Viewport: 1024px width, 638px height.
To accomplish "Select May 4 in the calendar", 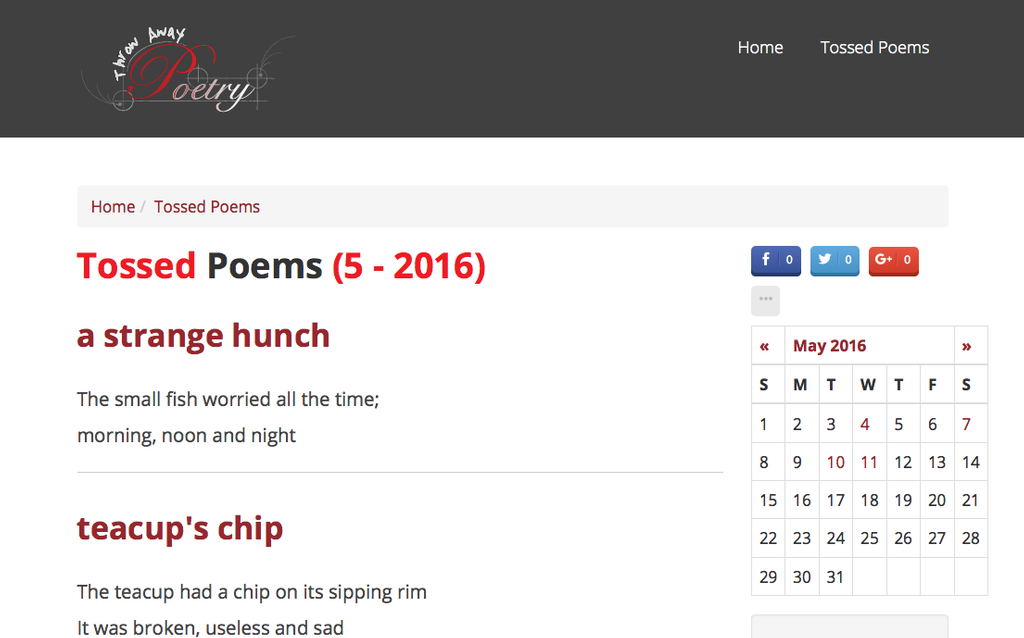I will click(865, 424).
